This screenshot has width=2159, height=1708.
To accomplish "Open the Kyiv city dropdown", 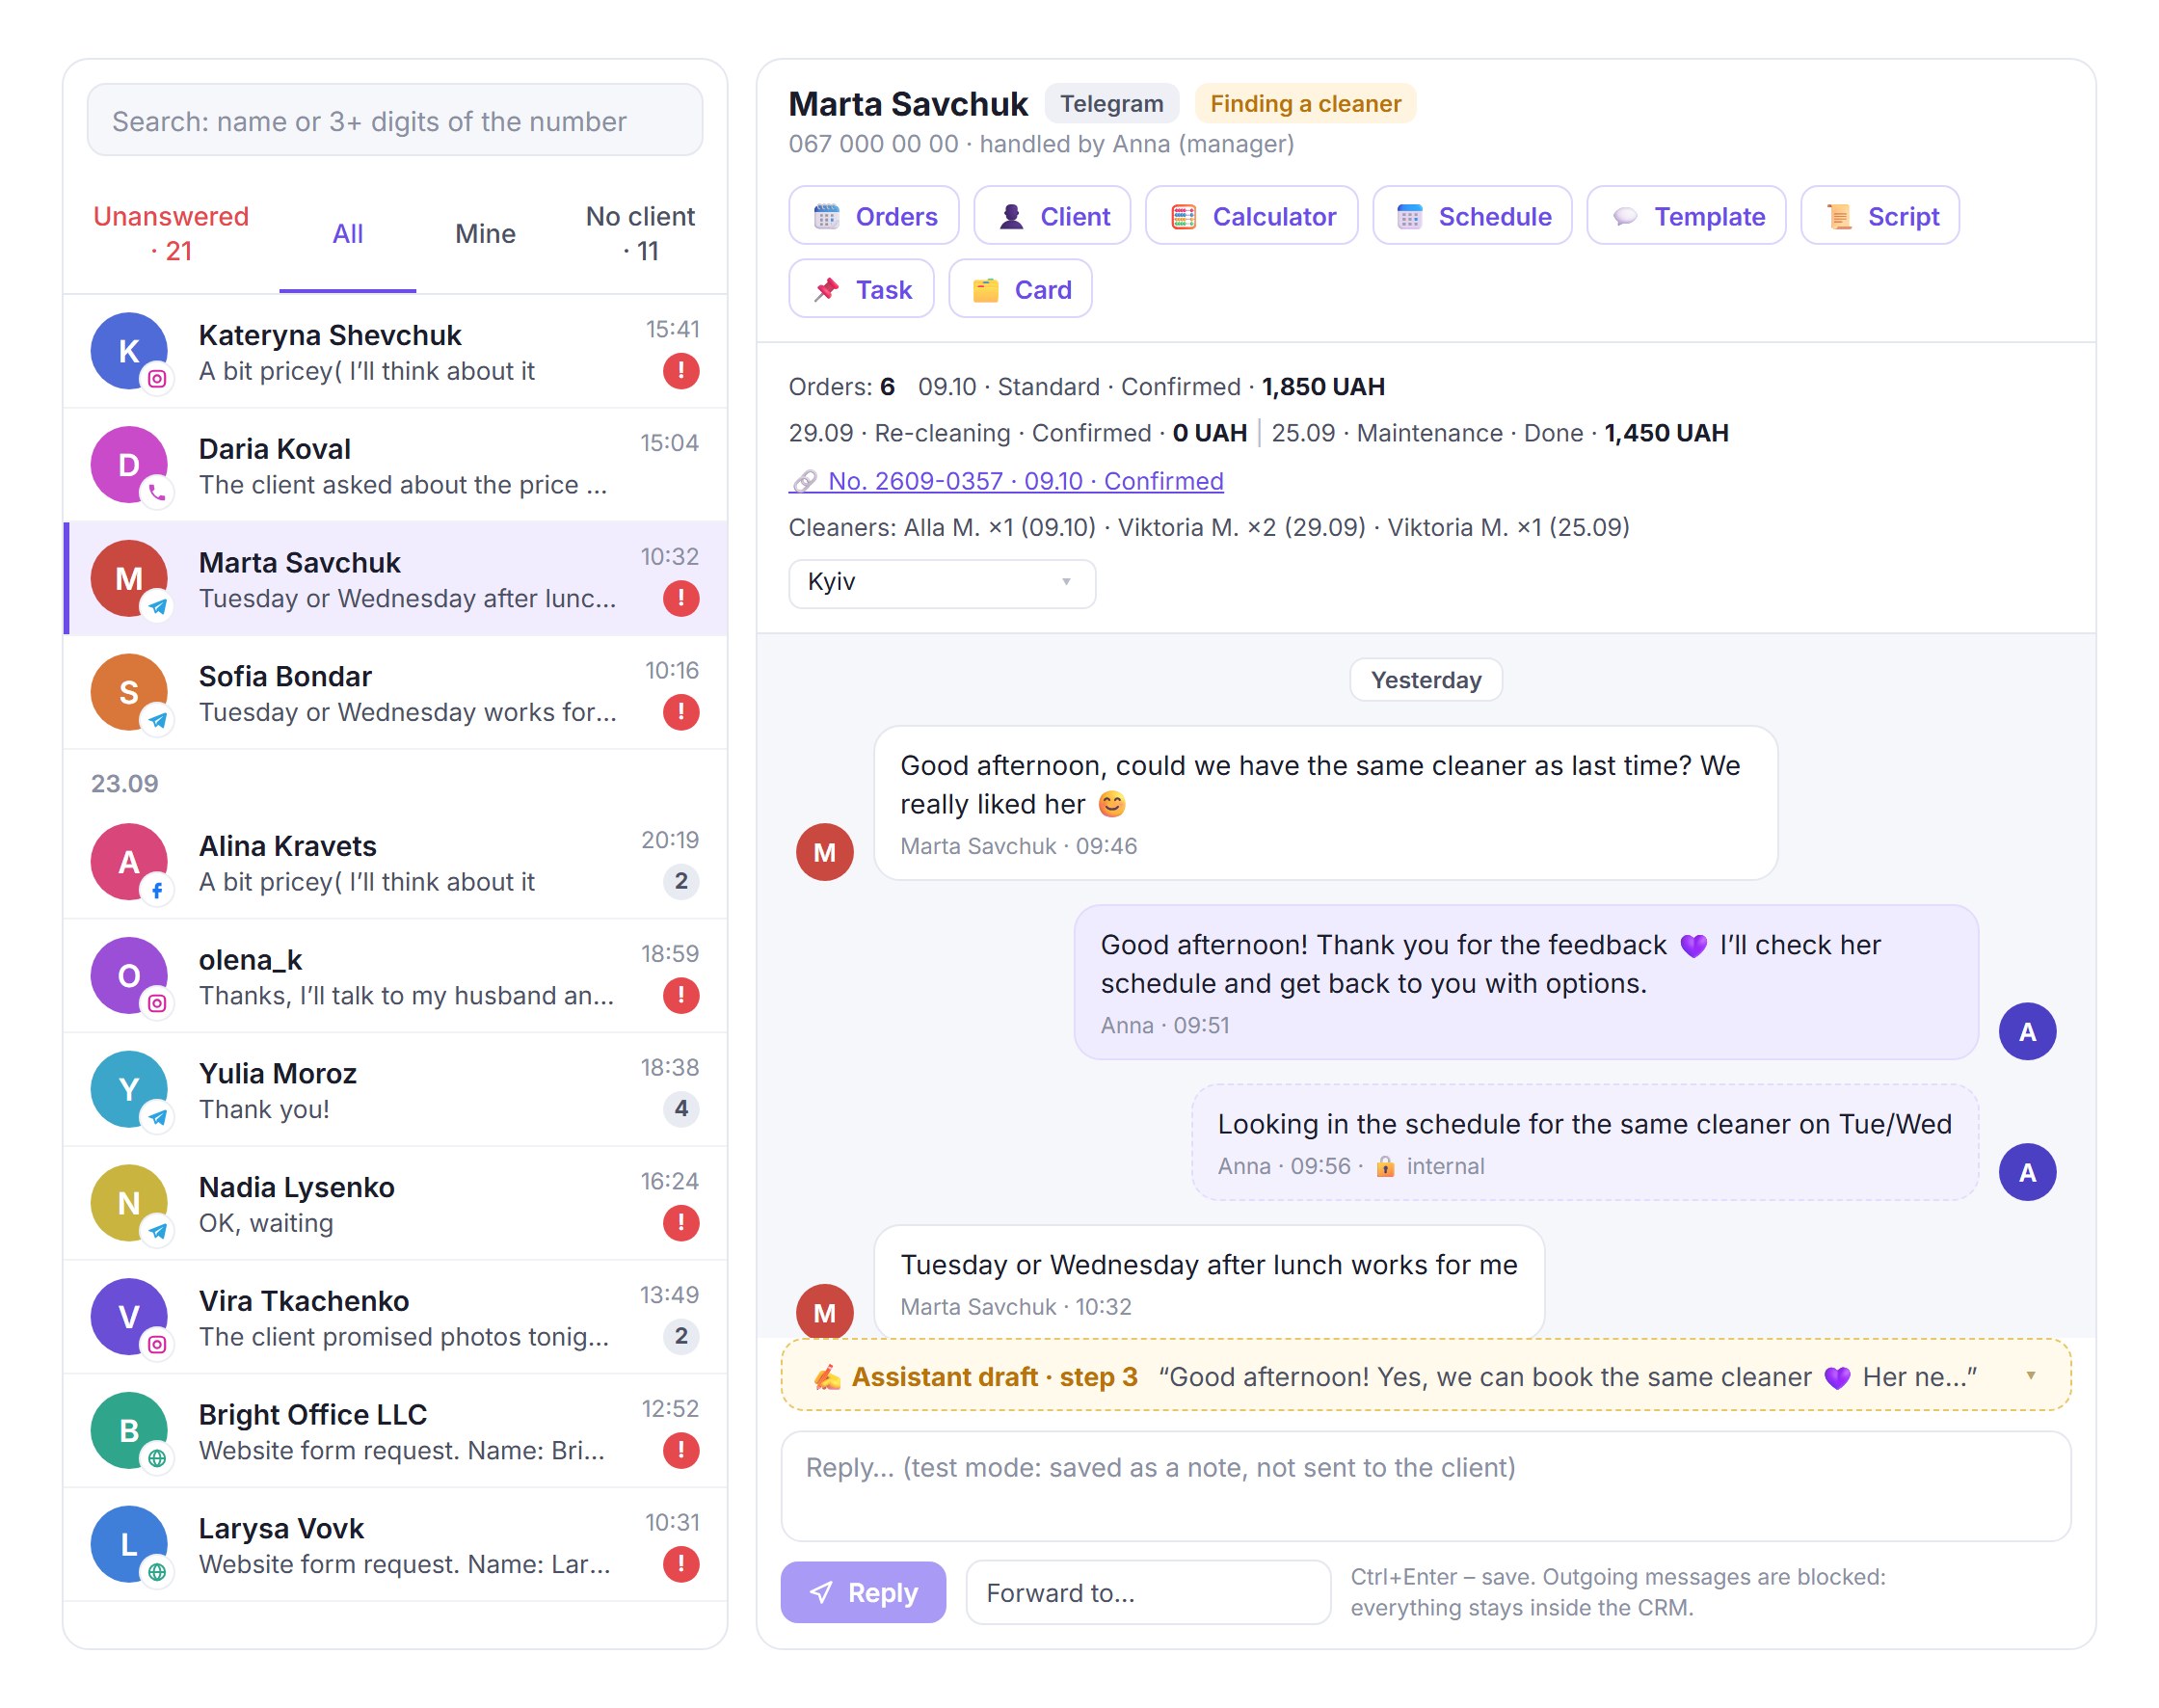I will (x=942, y=583).
